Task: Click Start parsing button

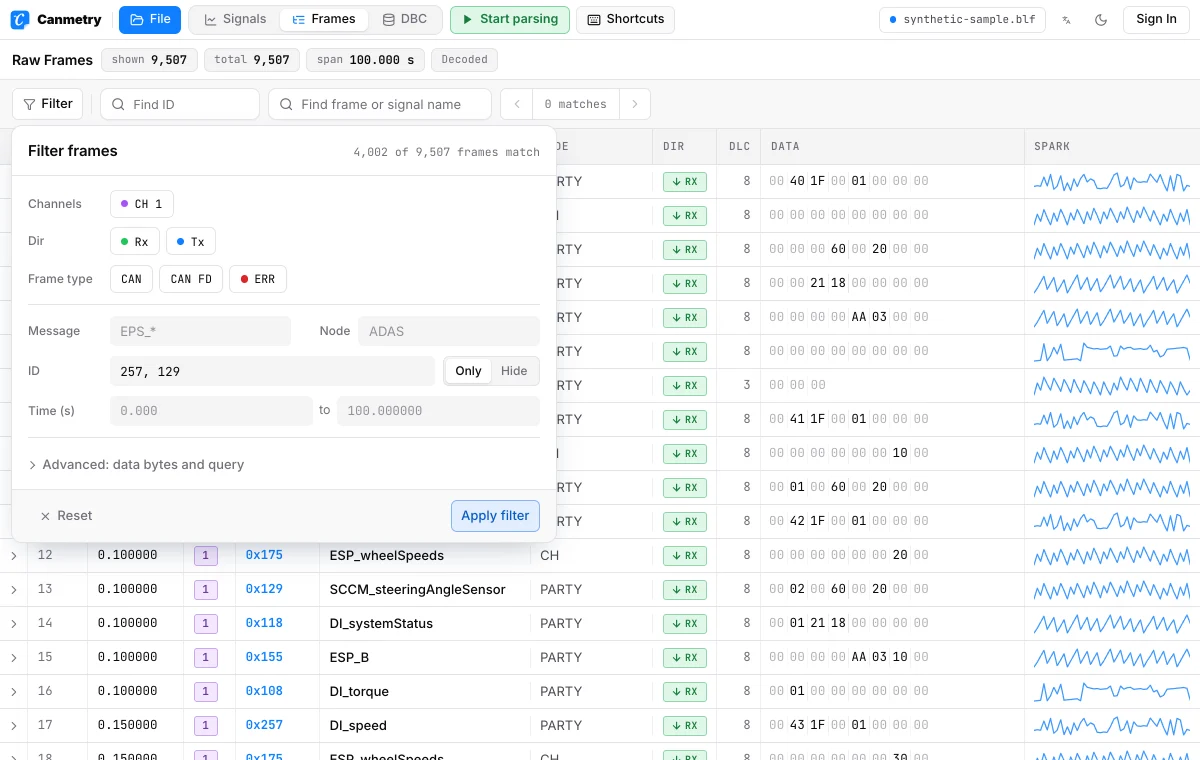Action: [510, 19]
